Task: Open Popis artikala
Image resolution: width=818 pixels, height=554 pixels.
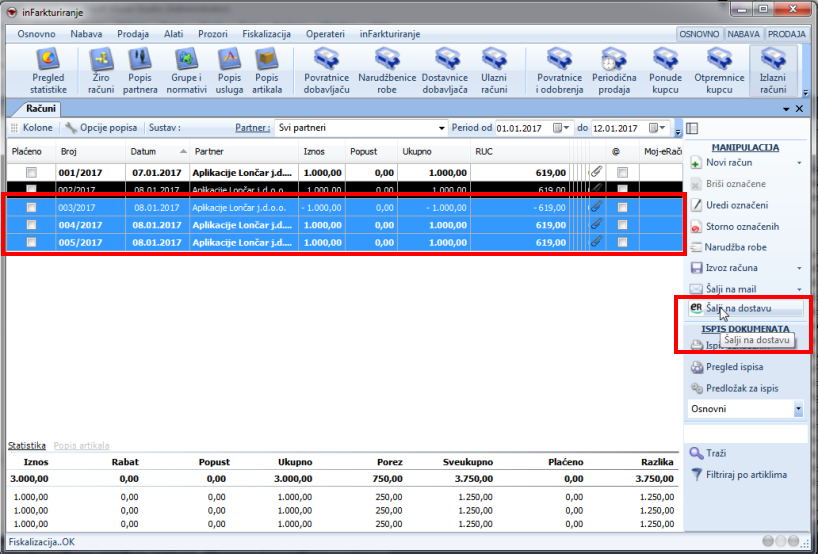Action: coord(267,71)
